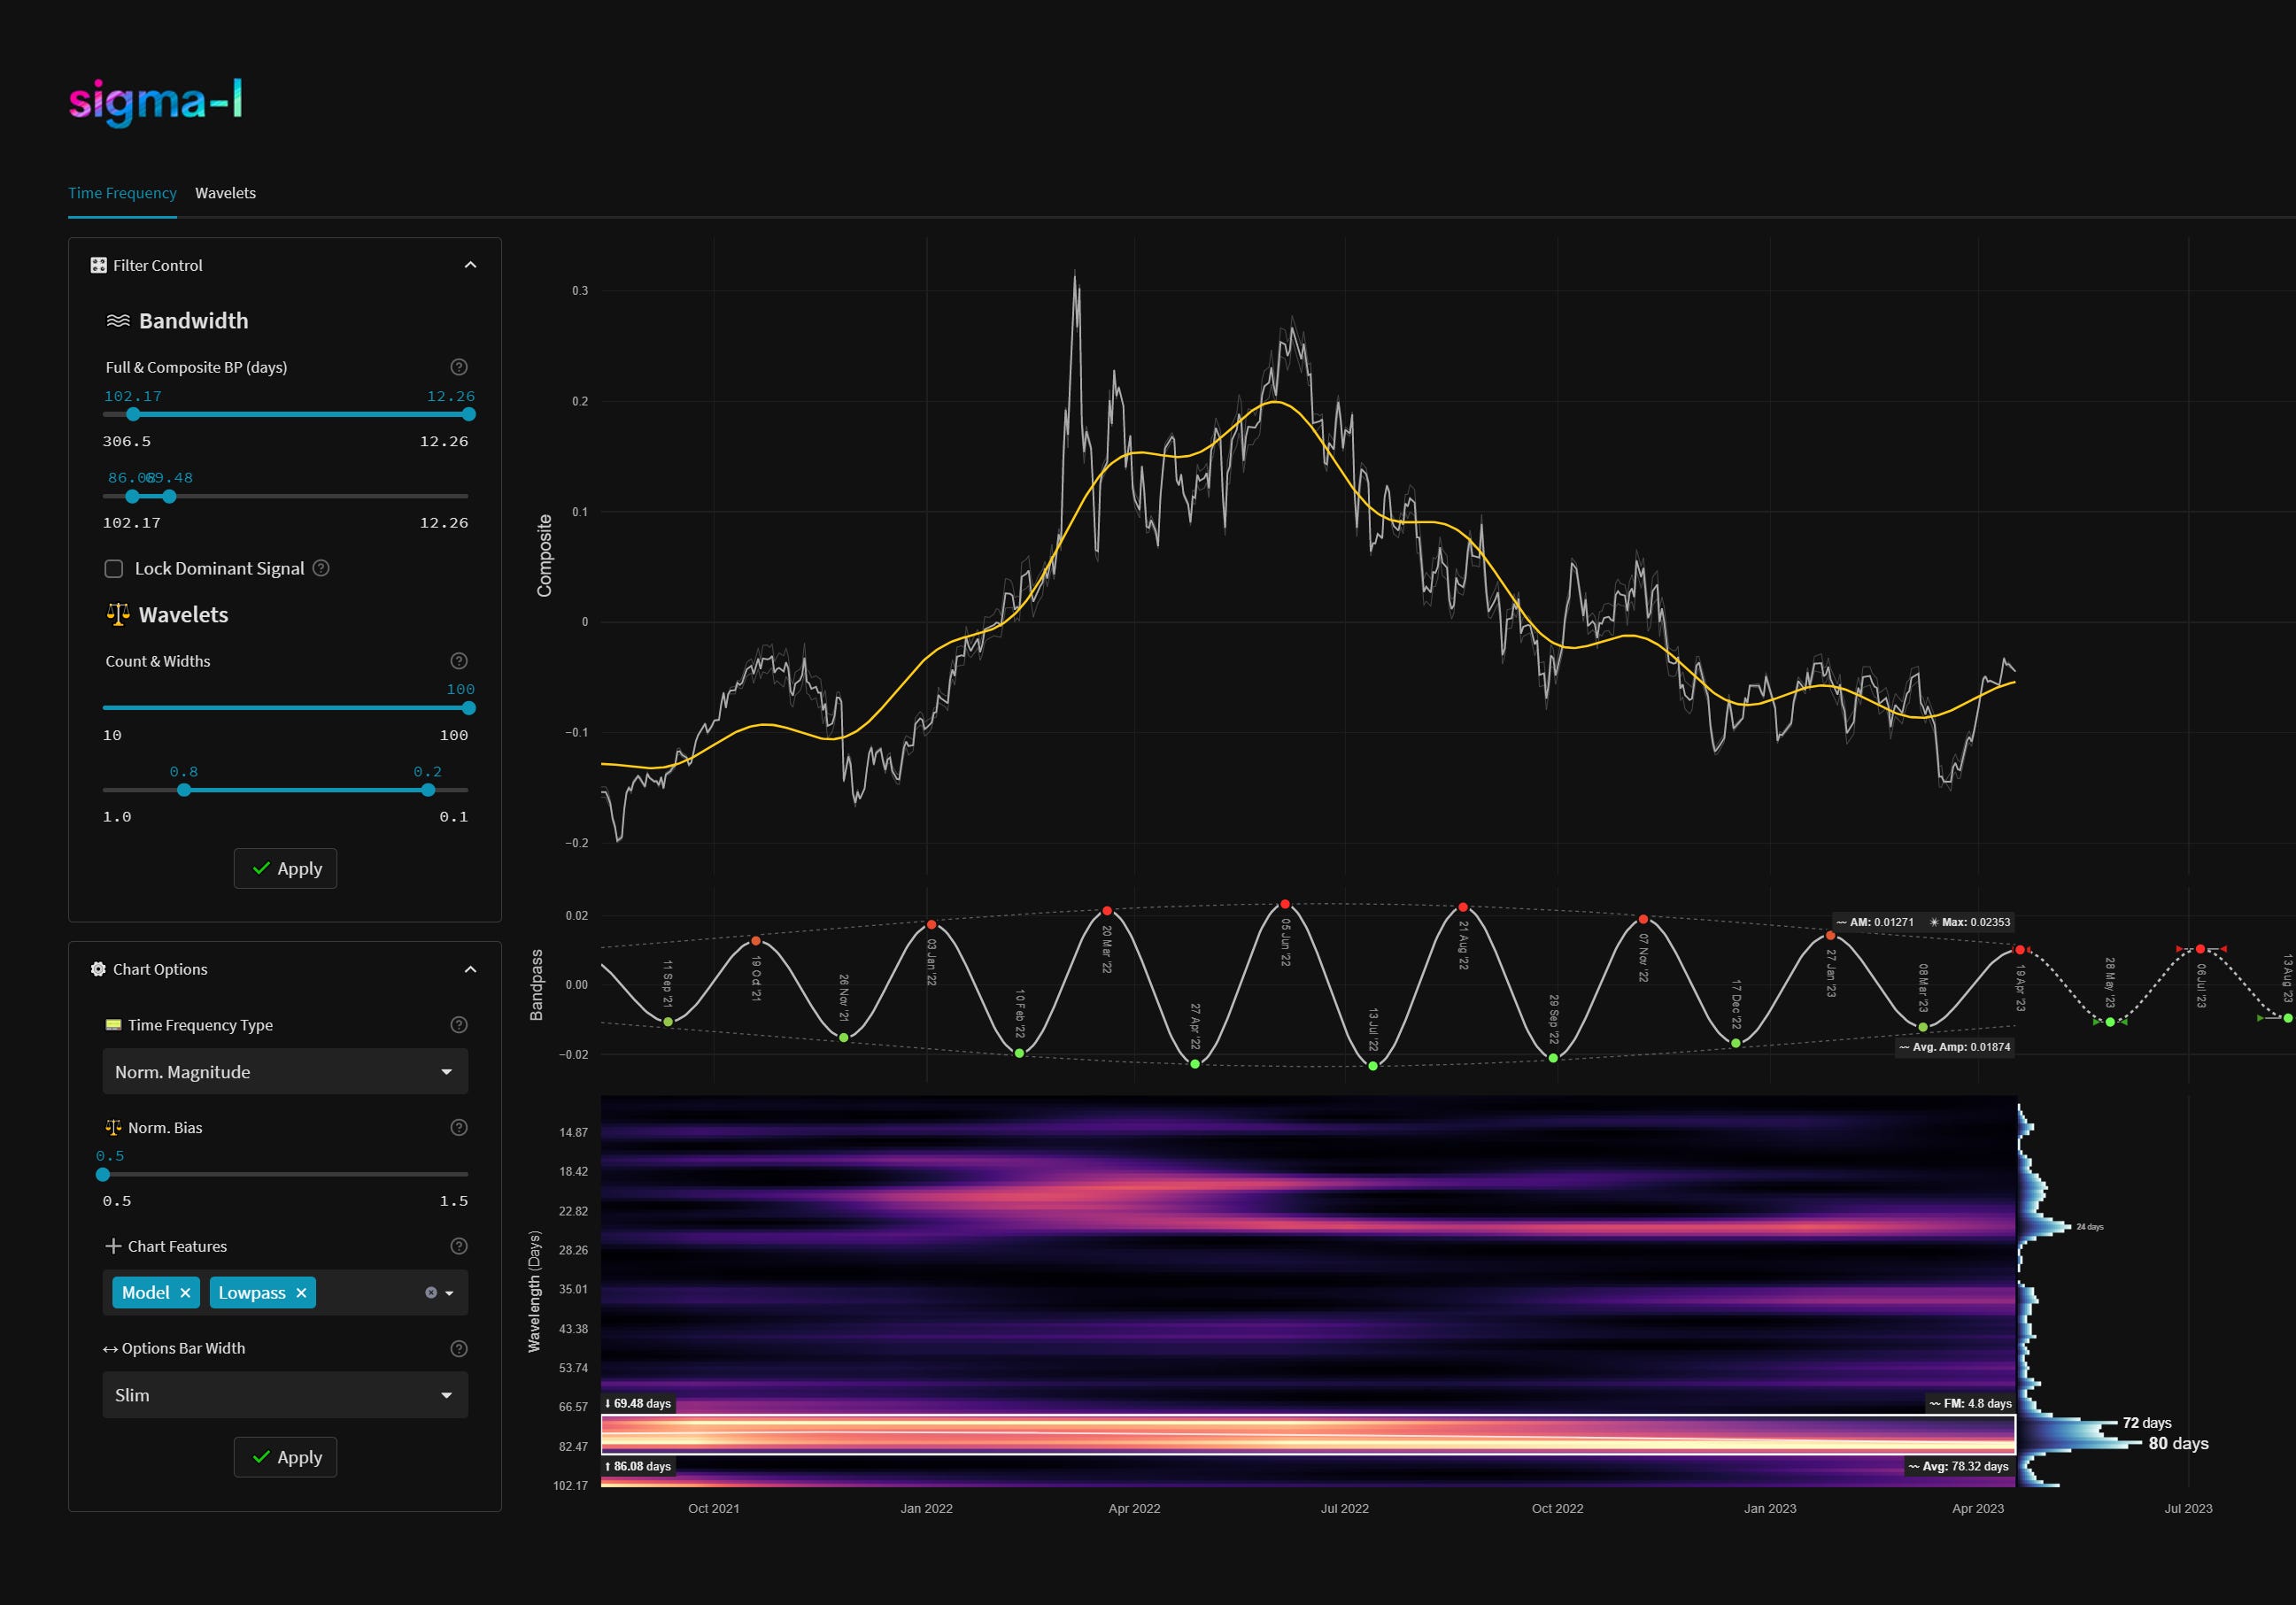Open help for Norm. Bias
The height and width of the screenshot is (1605, 2296).
pos(459,1128)
